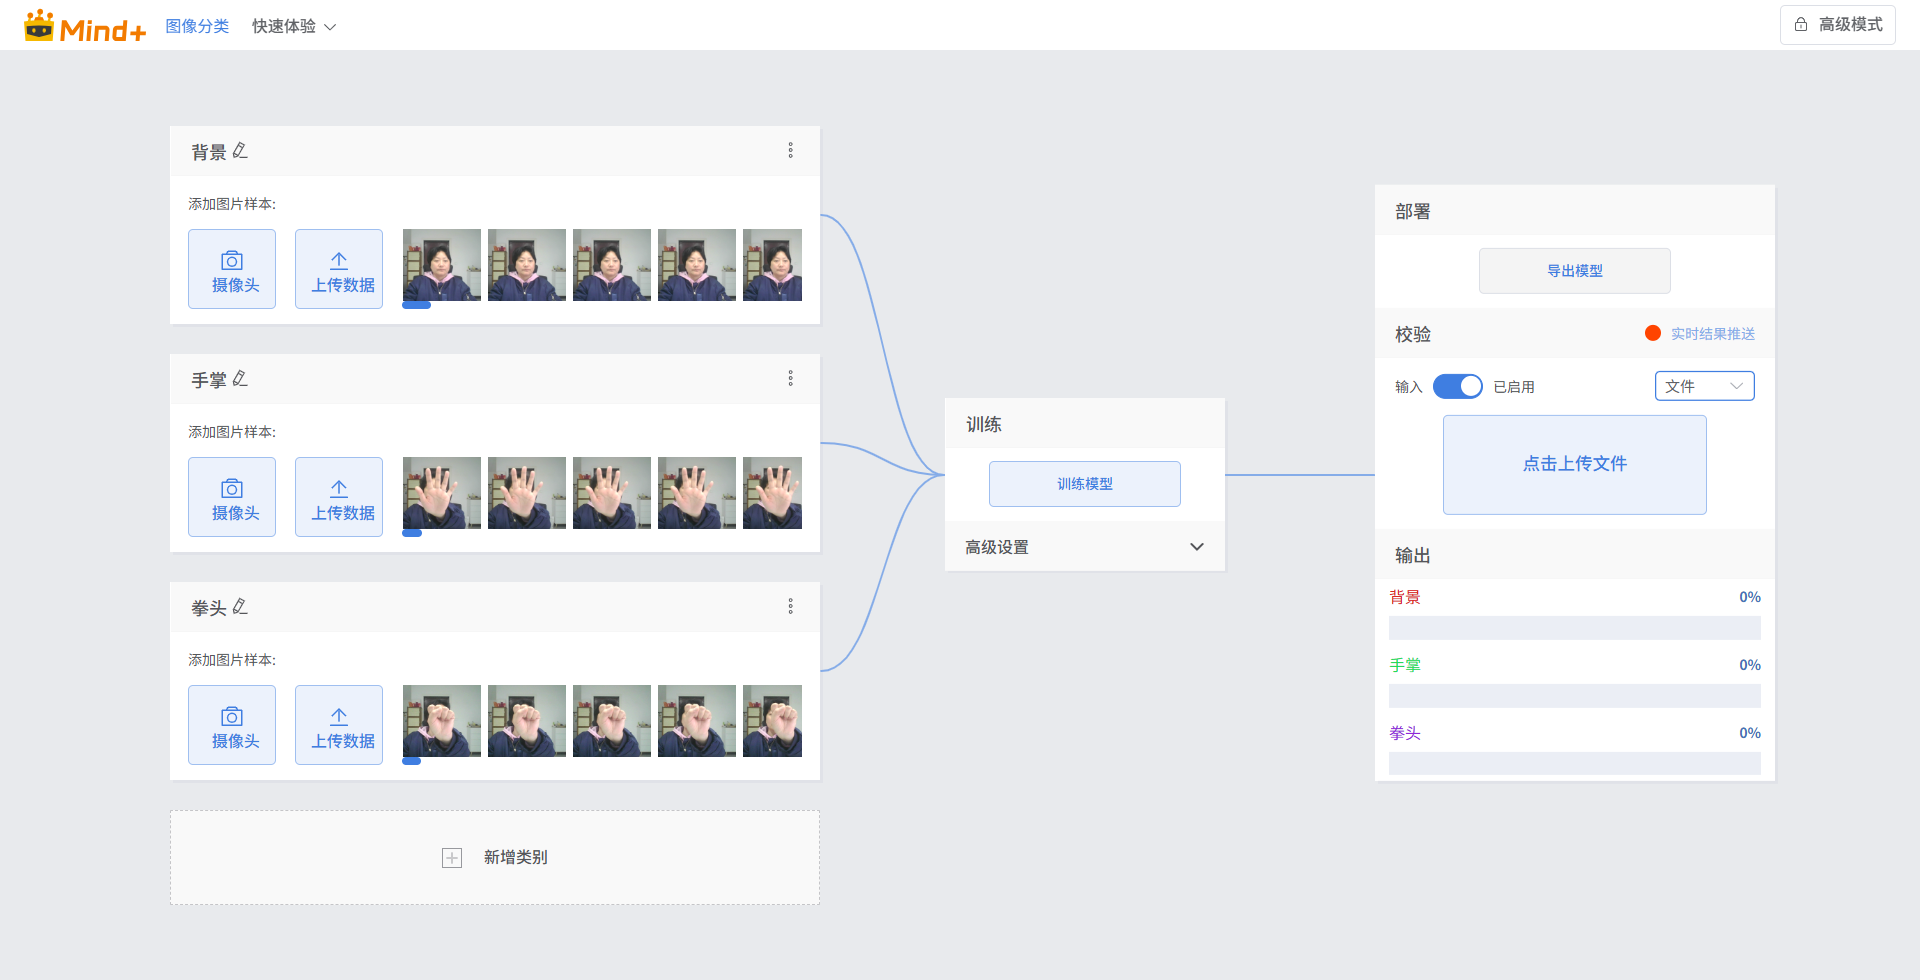Screen dimensions: 1920x980
Task: Click the plus icon to add 新增类别
Action: pyautogui.click(x=452, y=858)
